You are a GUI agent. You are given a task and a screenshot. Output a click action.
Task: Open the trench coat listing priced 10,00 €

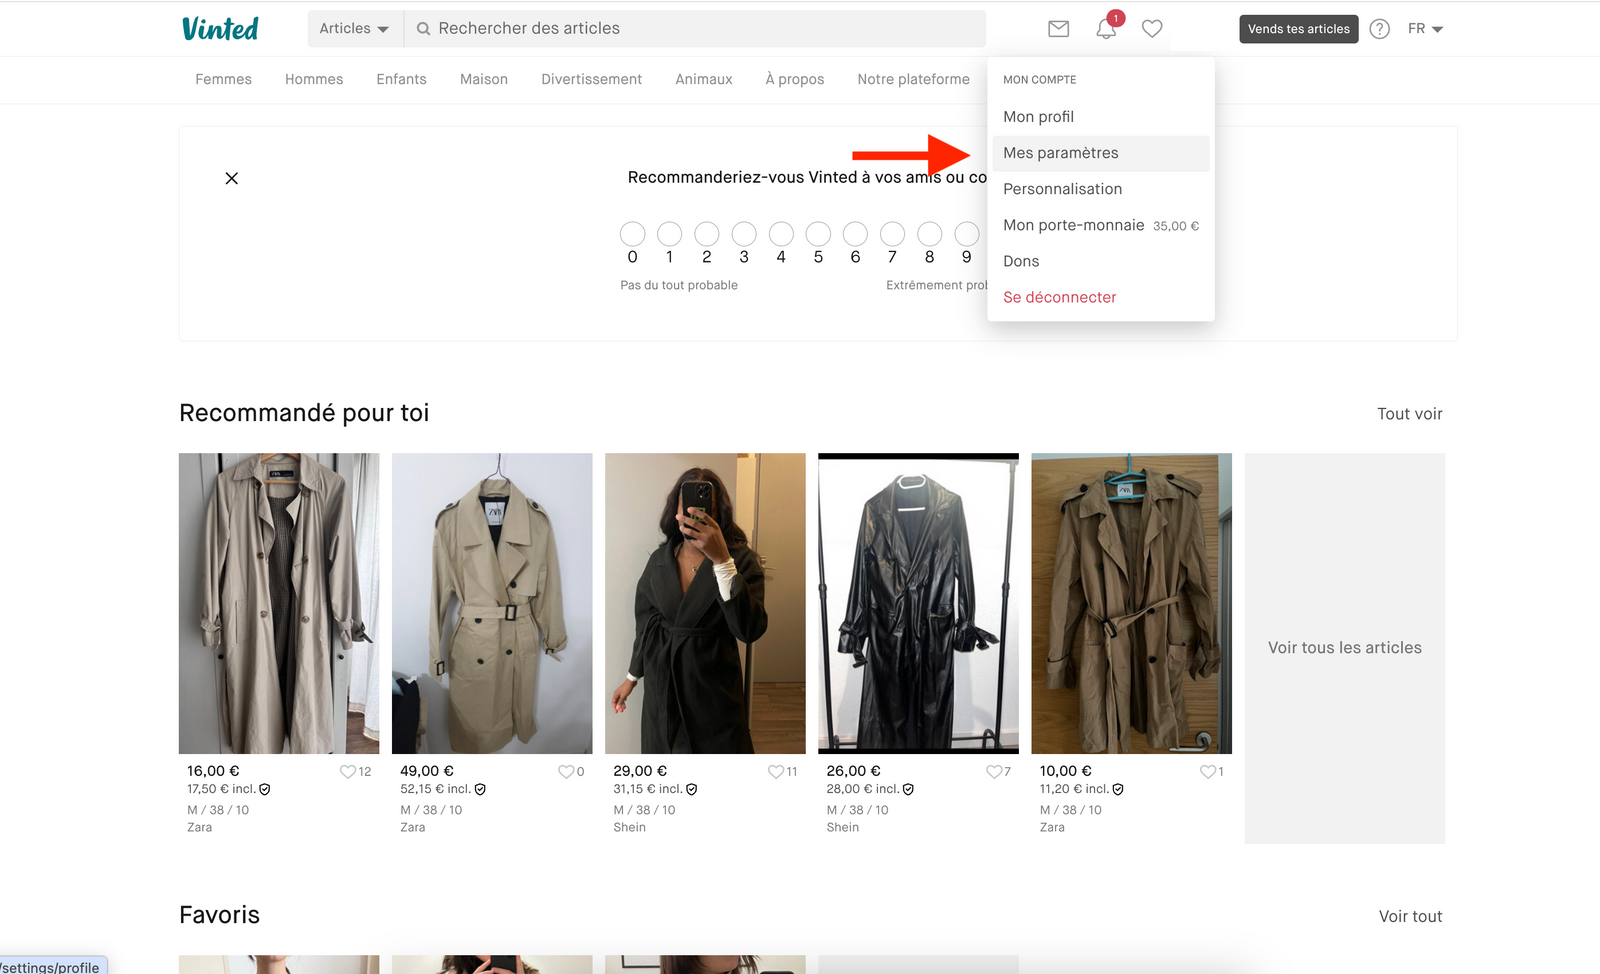point(1131,602)
